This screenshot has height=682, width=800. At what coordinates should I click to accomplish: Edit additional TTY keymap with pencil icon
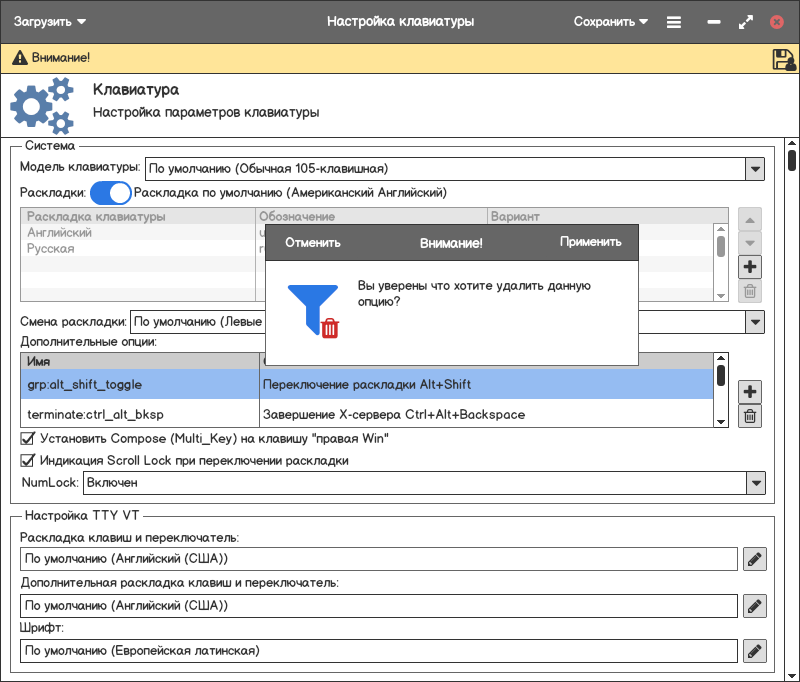(755, 605)
